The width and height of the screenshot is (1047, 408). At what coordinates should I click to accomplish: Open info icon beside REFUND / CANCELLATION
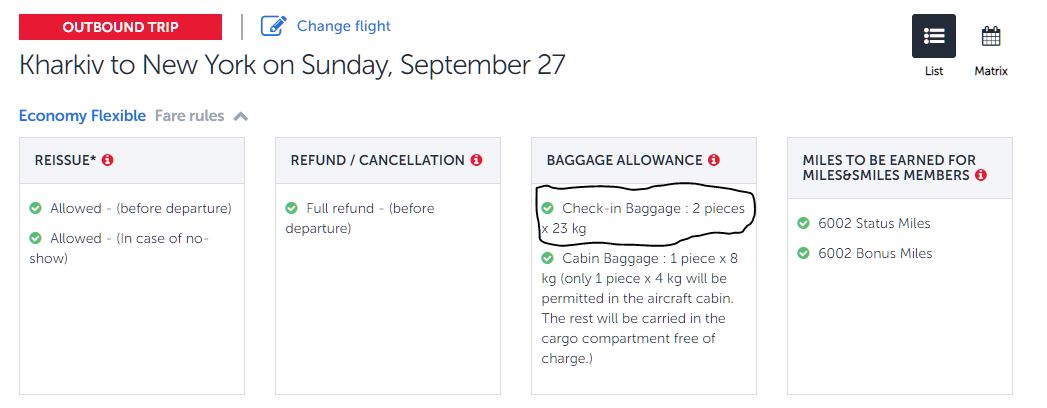pos(477,160)
